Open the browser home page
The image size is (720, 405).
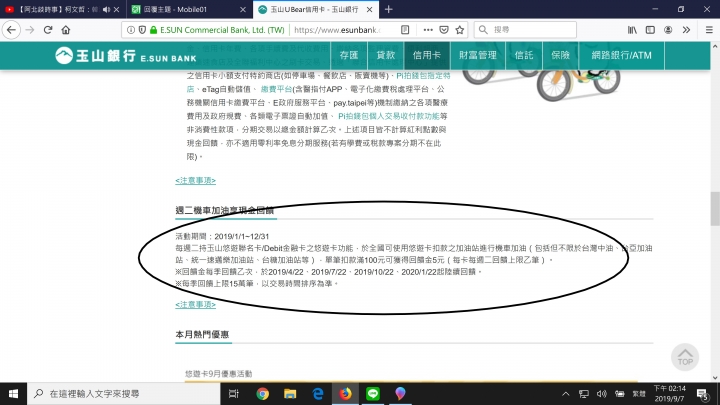point(66,30)
